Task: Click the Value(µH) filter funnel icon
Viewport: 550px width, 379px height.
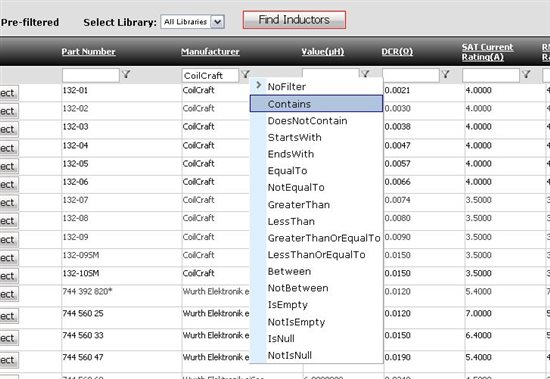Action: (x=365, y=74)
